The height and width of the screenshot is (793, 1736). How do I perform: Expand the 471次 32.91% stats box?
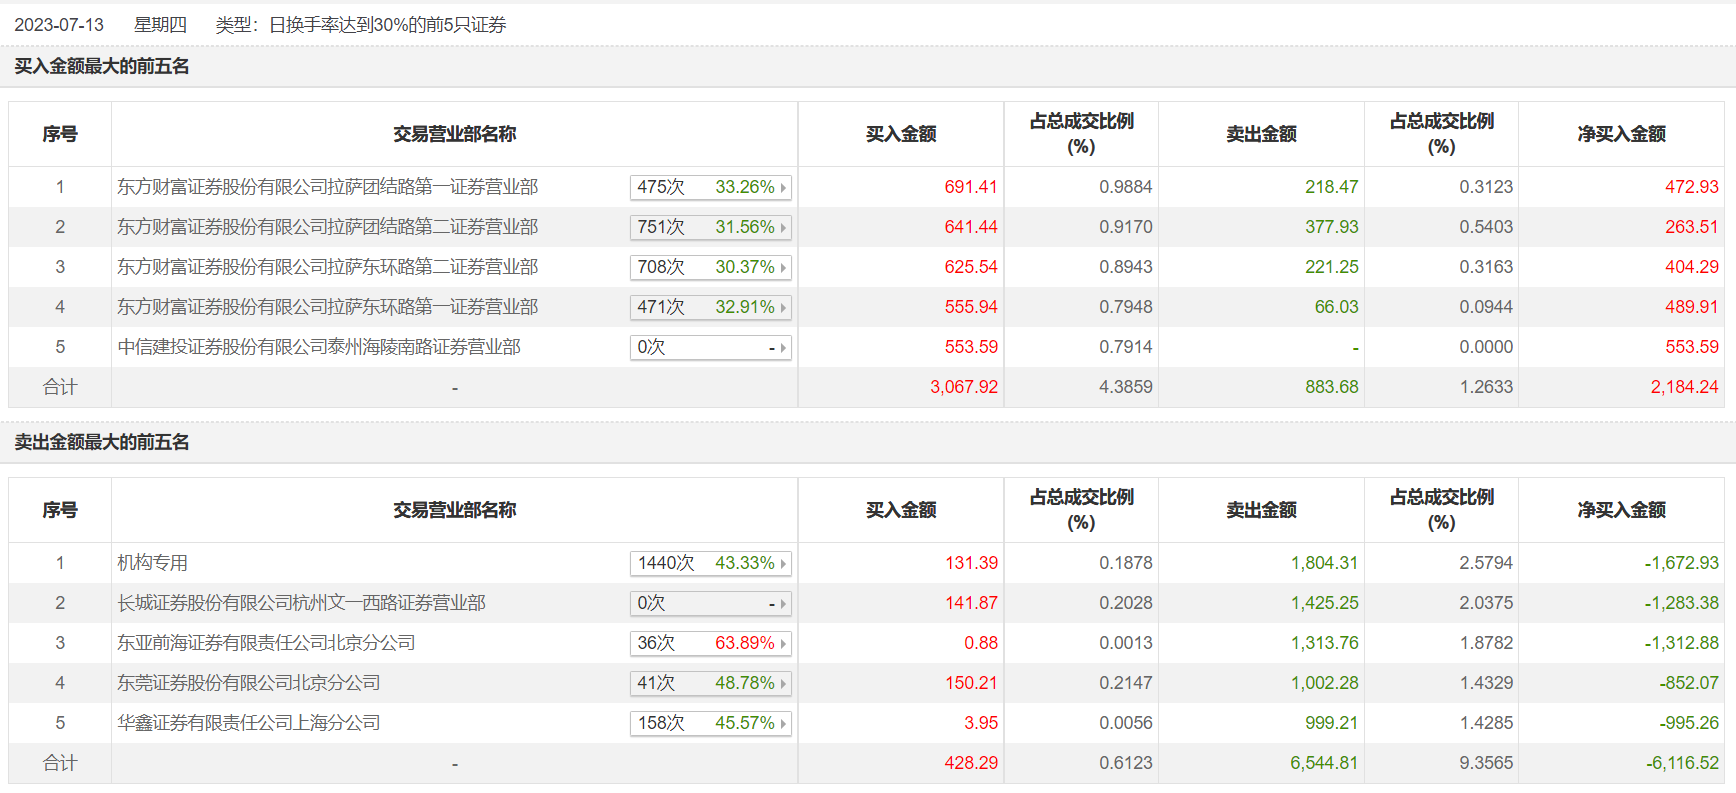point(710,307)
